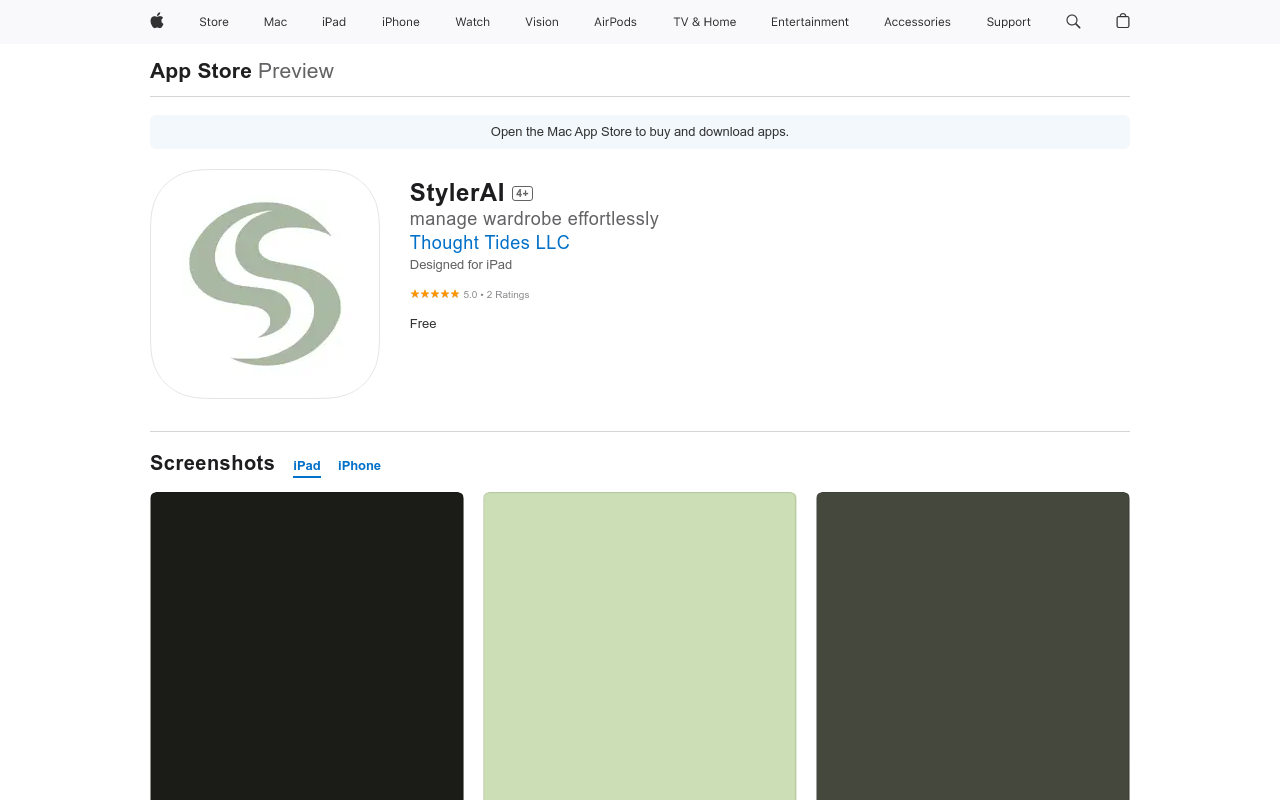
Task: Click the StylerAI app icon
Action: click(x=265, y=284)
